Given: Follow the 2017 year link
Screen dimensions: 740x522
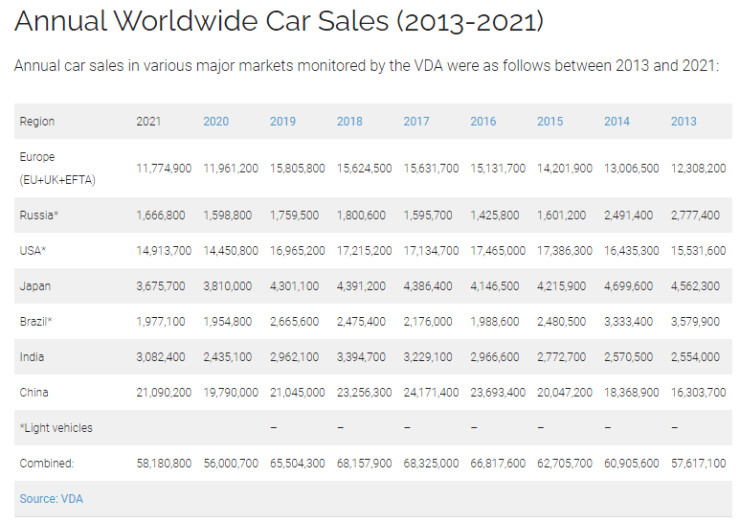Looking at the screenshot, I should (416, 121).
